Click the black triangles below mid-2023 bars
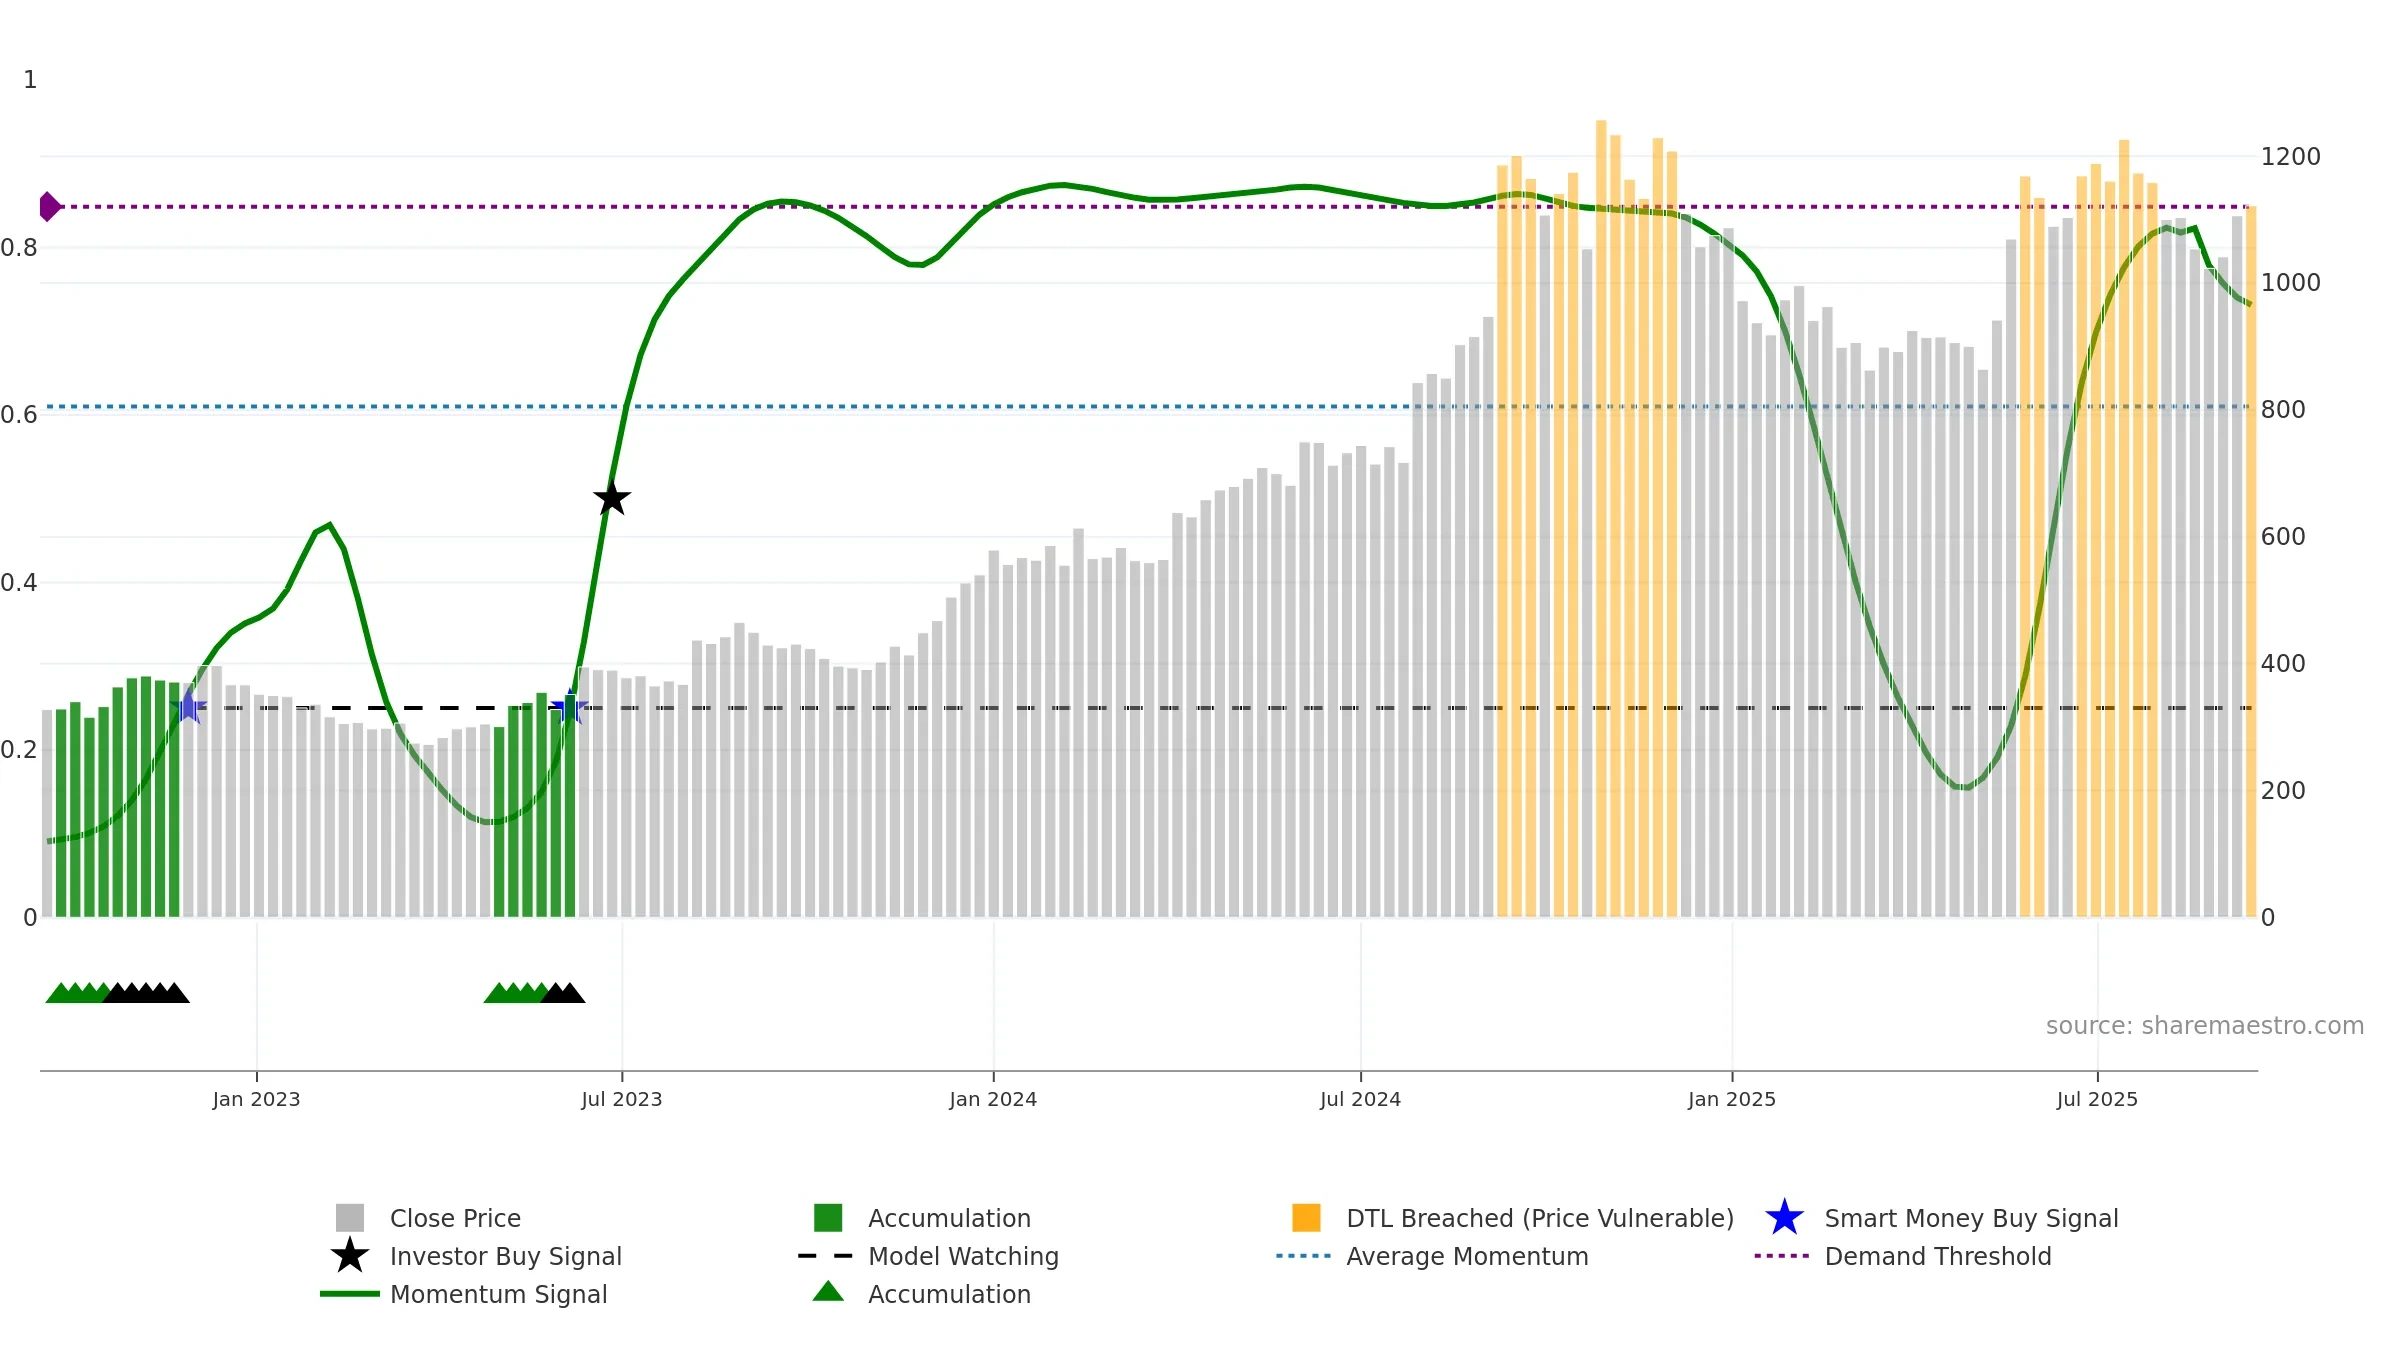The width and height of the screenshot is (2400, 1350). [562, 993]
